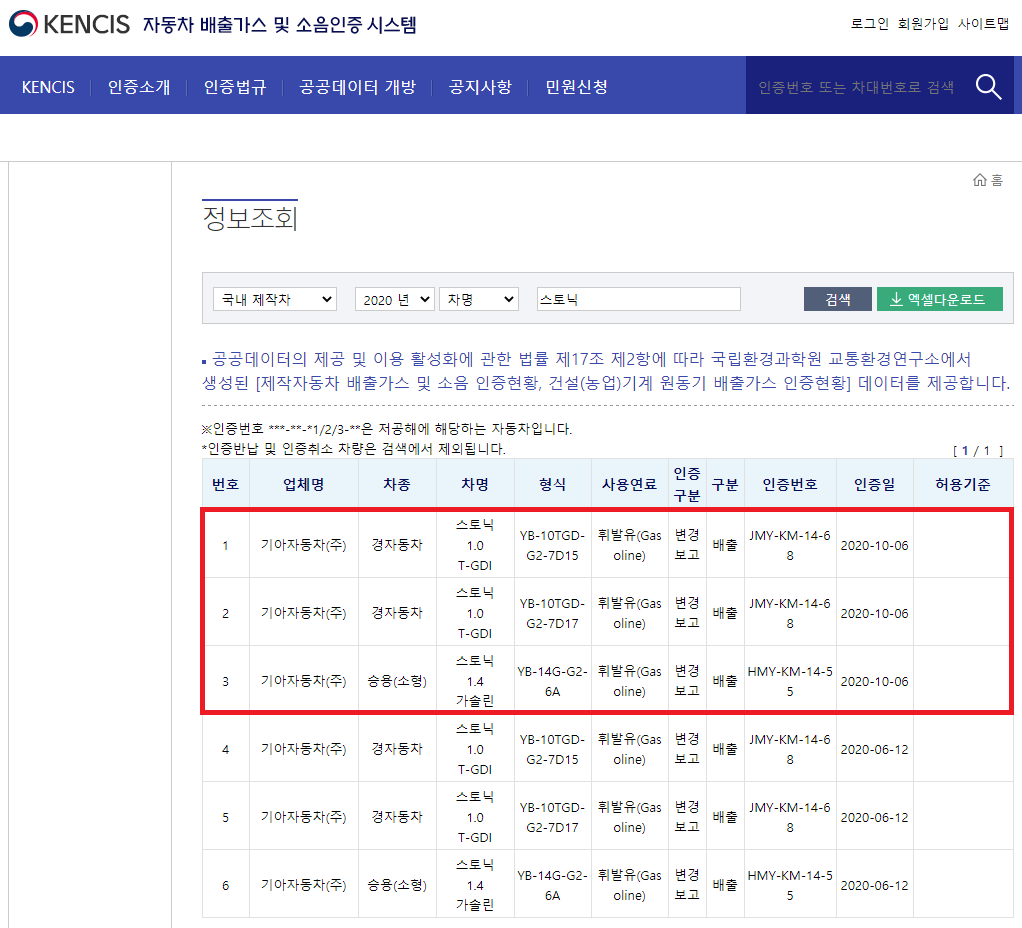Click the 번호 column header
The width and height of the screenshot is (1022, 928).
click(x=226, y=484)
